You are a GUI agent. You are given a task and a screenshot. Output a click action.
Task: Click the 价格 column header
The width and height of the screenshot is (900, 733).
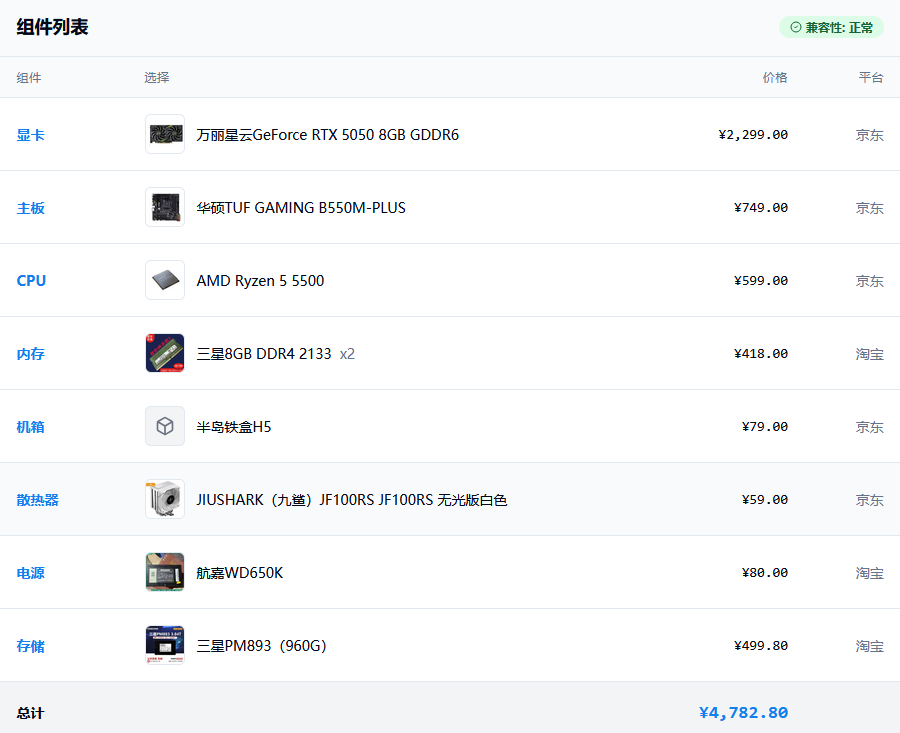775,77
